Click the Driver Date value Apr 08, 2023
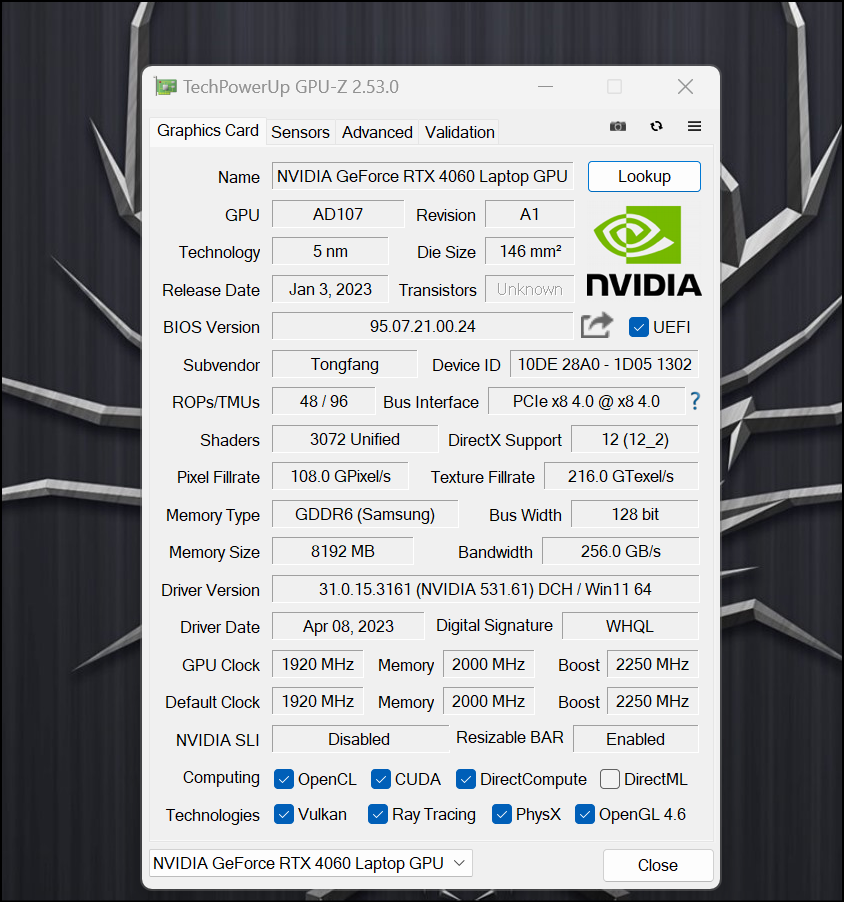844x902 pixels. pyautogui.click(x=348, y=626)
